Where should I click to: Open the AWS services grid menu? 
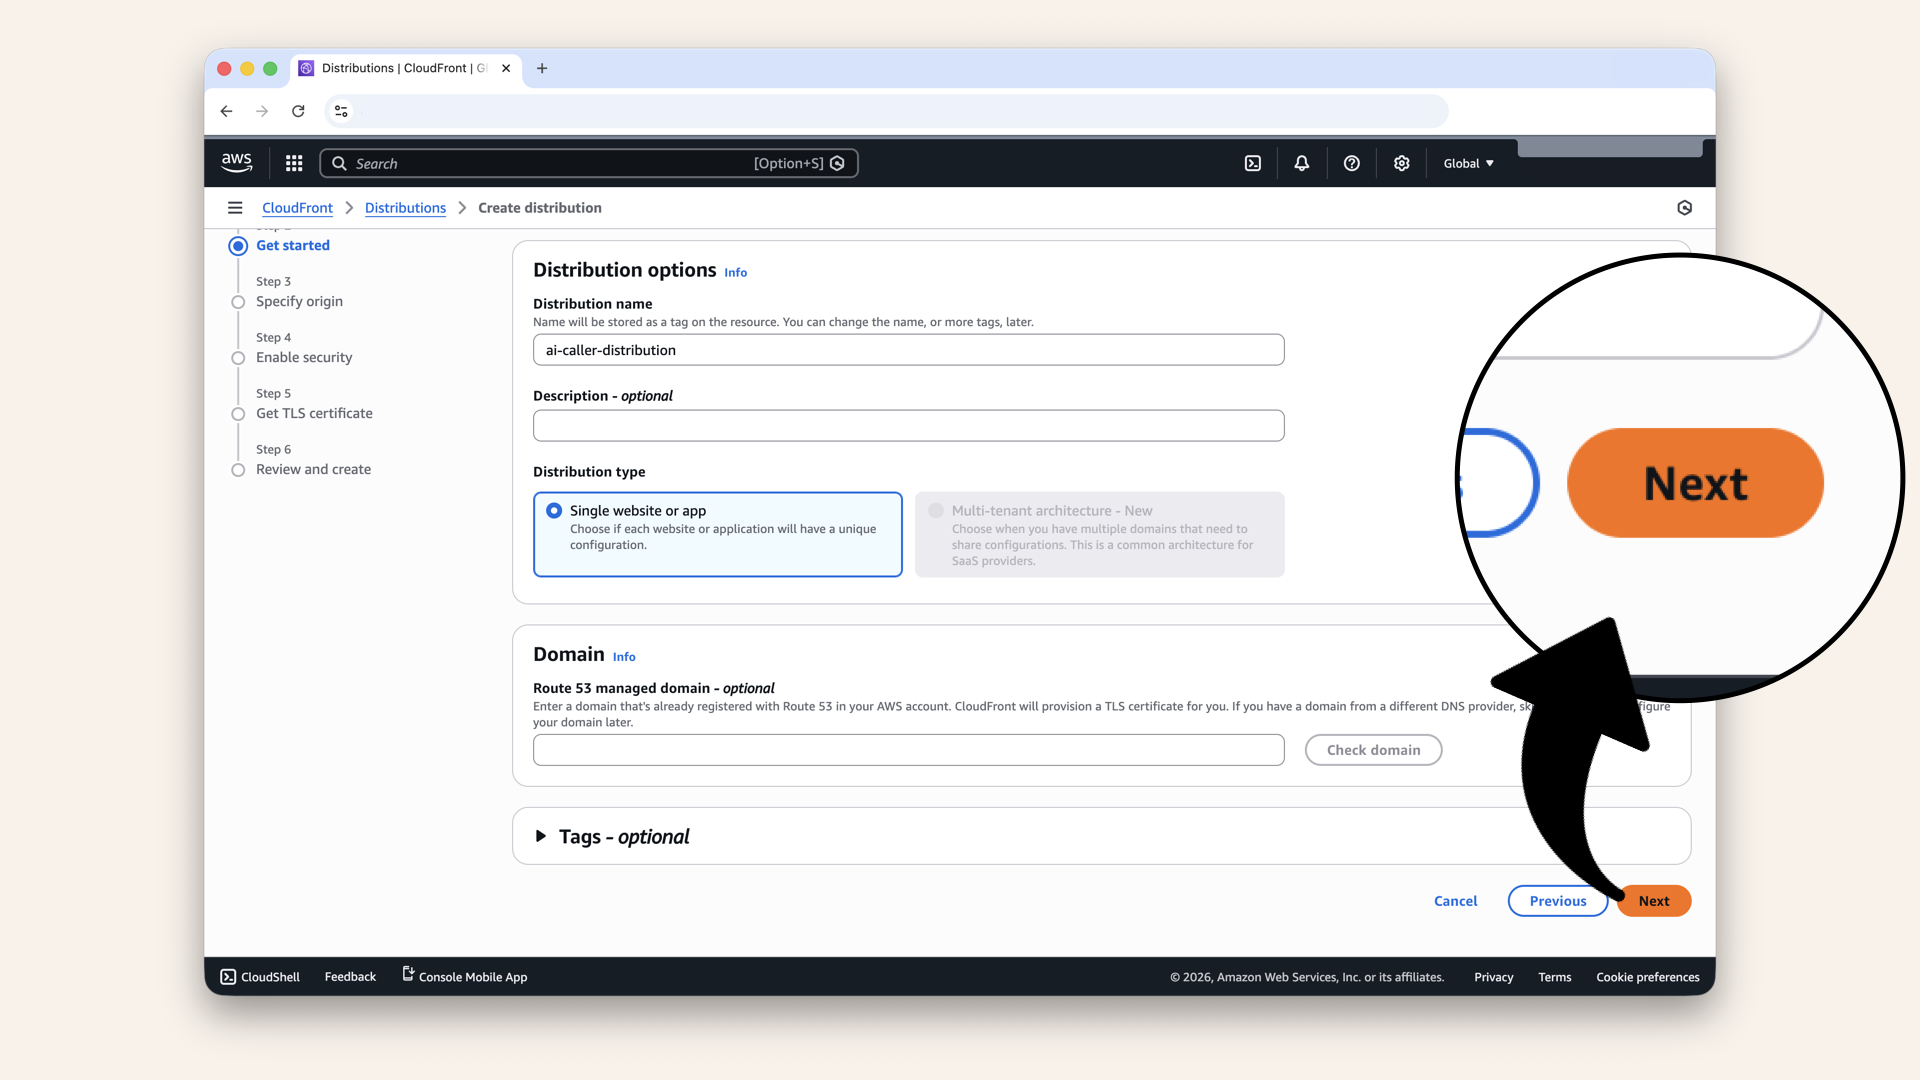(294, 163)
